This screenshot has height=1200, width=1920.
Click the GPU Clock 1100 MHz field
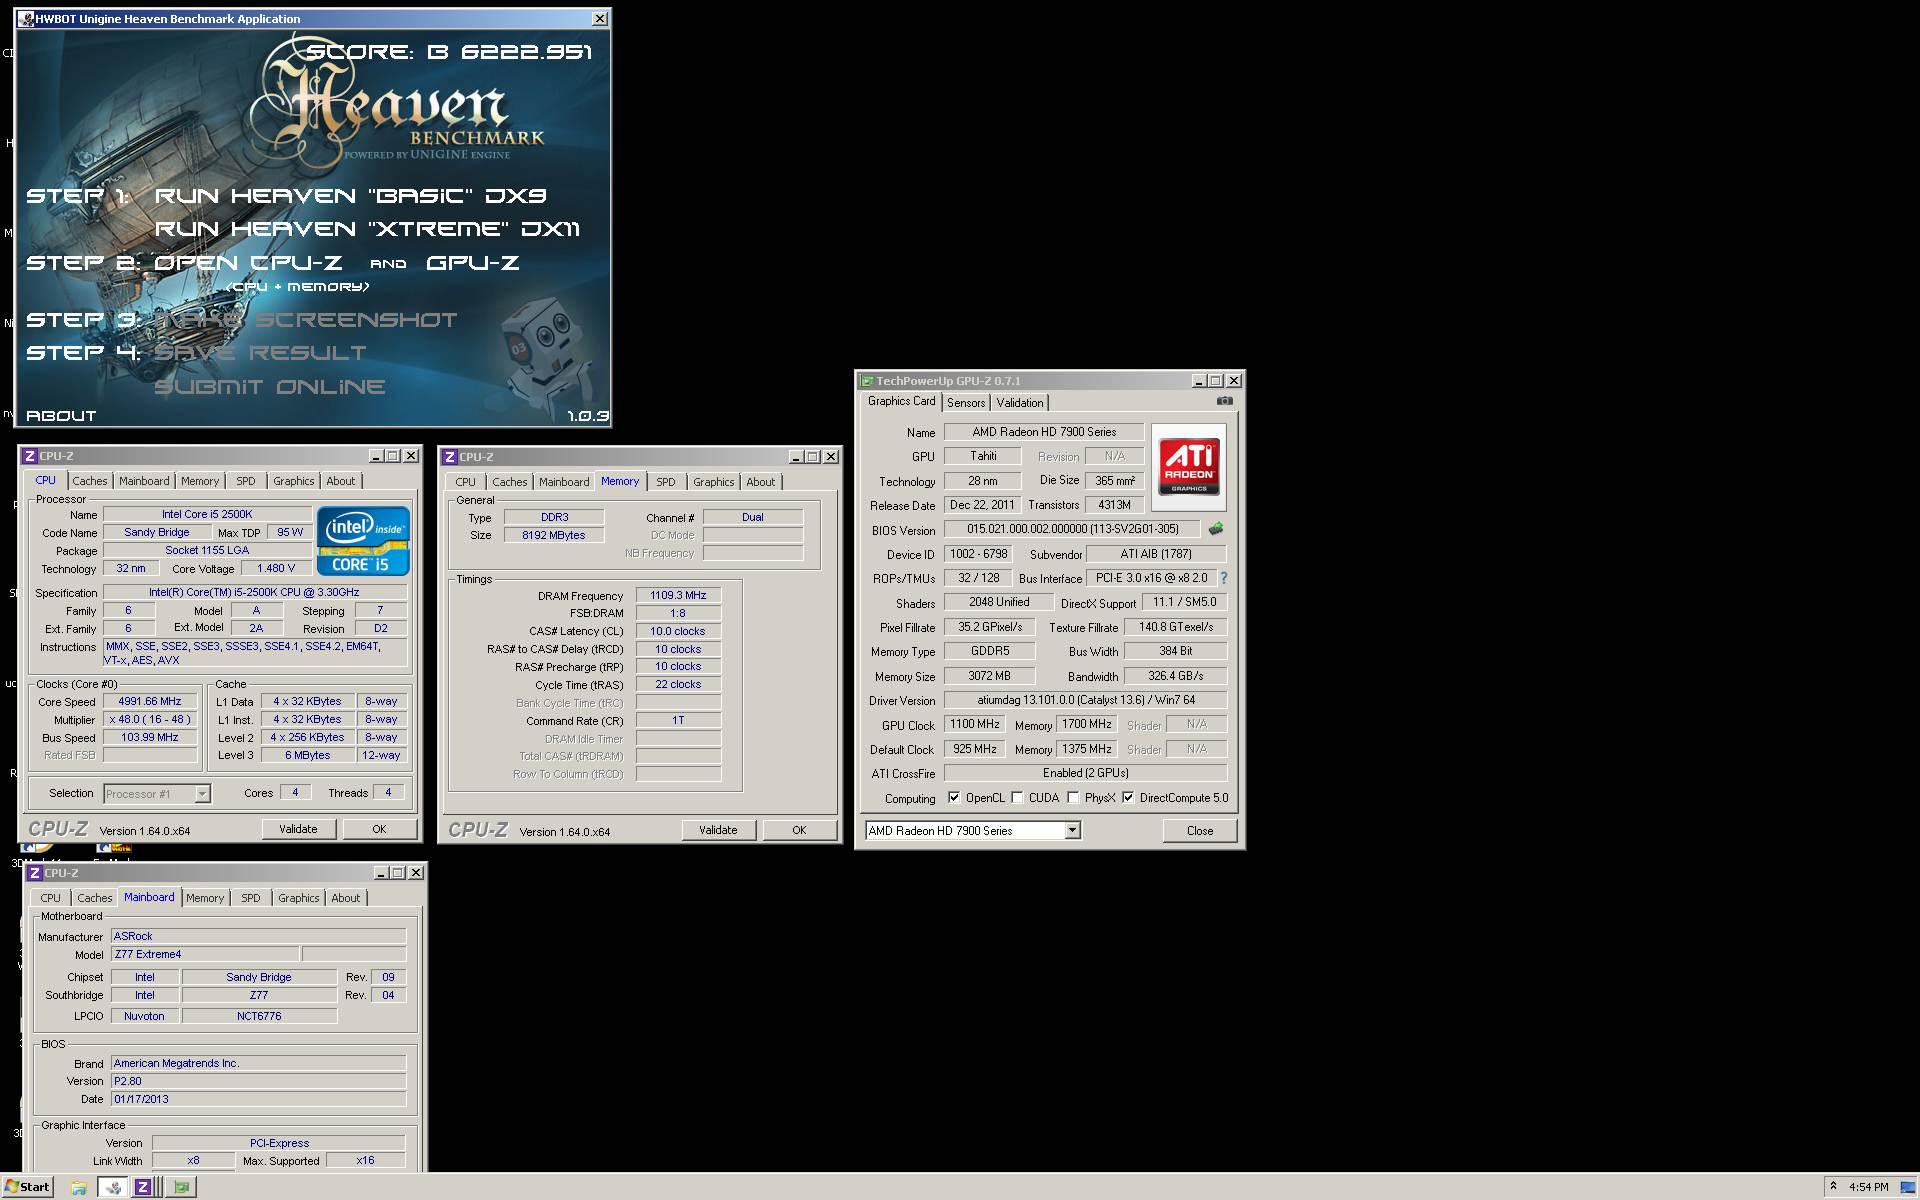coord(975,725)
